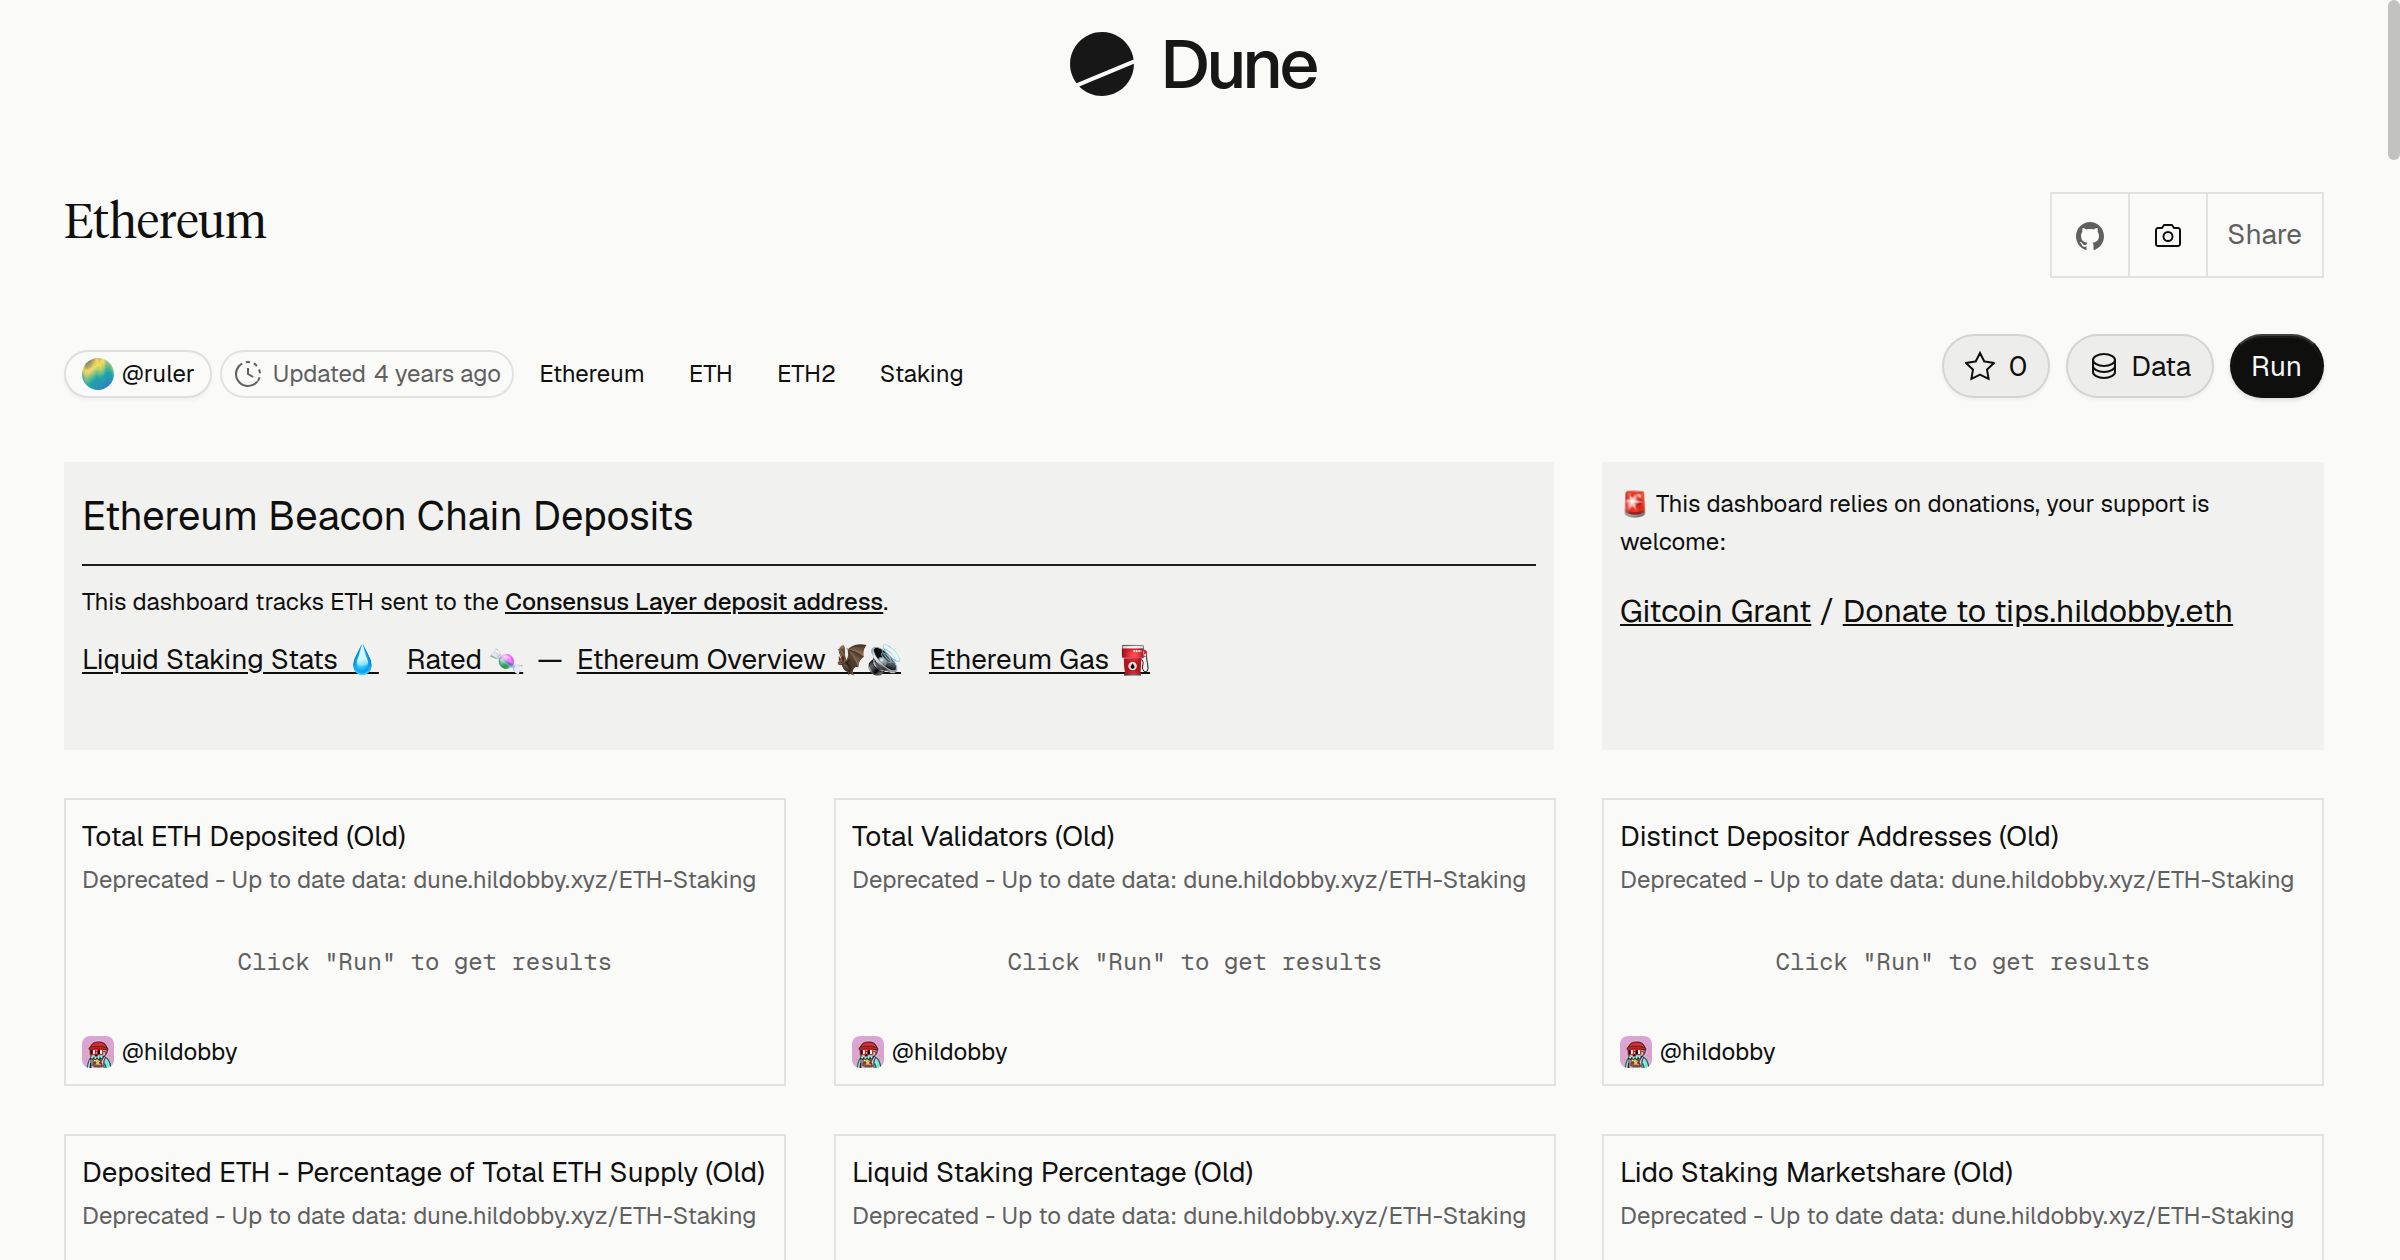Open Consensus Layer deposit address link
2400x1260 pixels.
(x=694, y=602)
